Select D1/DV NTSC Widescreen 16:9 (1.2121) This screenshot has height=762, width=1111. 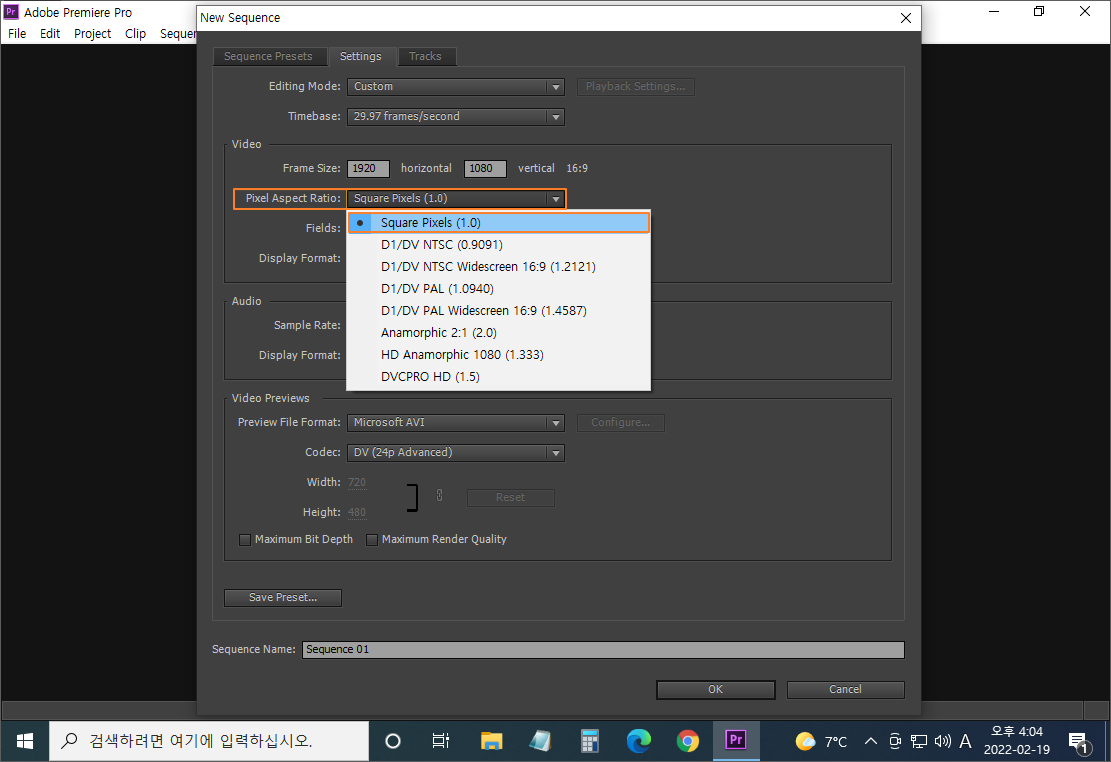499,267
